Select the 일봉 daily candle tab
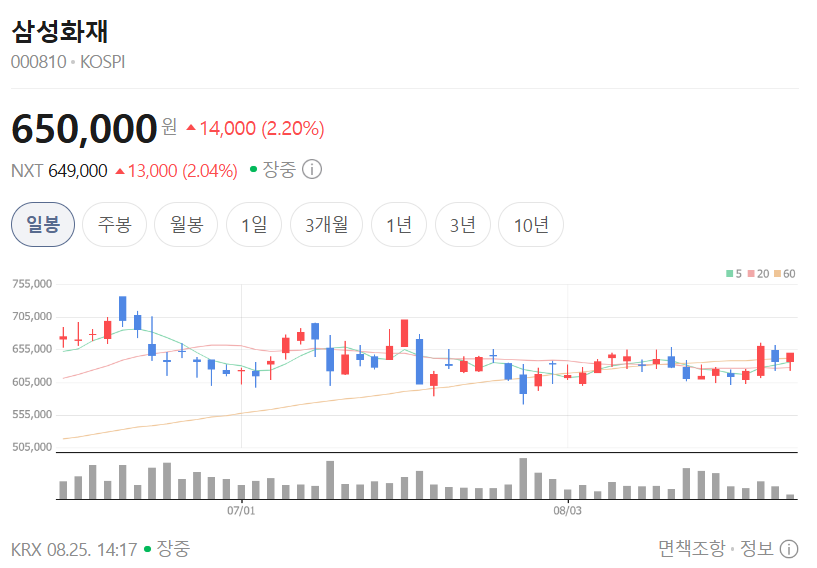The image size is (817, 568). 43,225
